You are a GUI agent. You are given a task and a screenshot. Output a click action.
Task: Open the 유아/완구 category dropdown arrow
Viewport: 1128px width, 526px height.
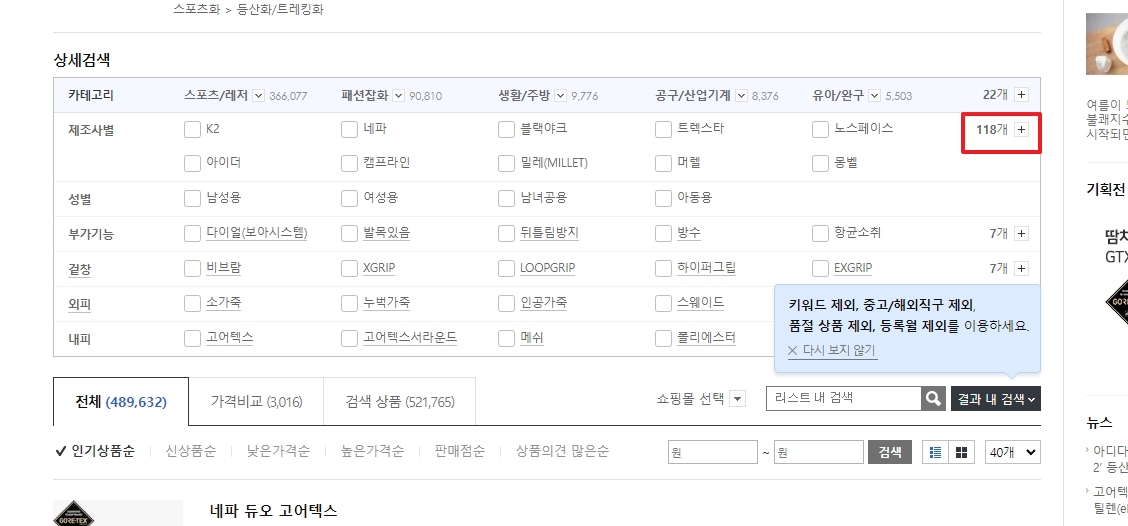[x=875, y=96]
